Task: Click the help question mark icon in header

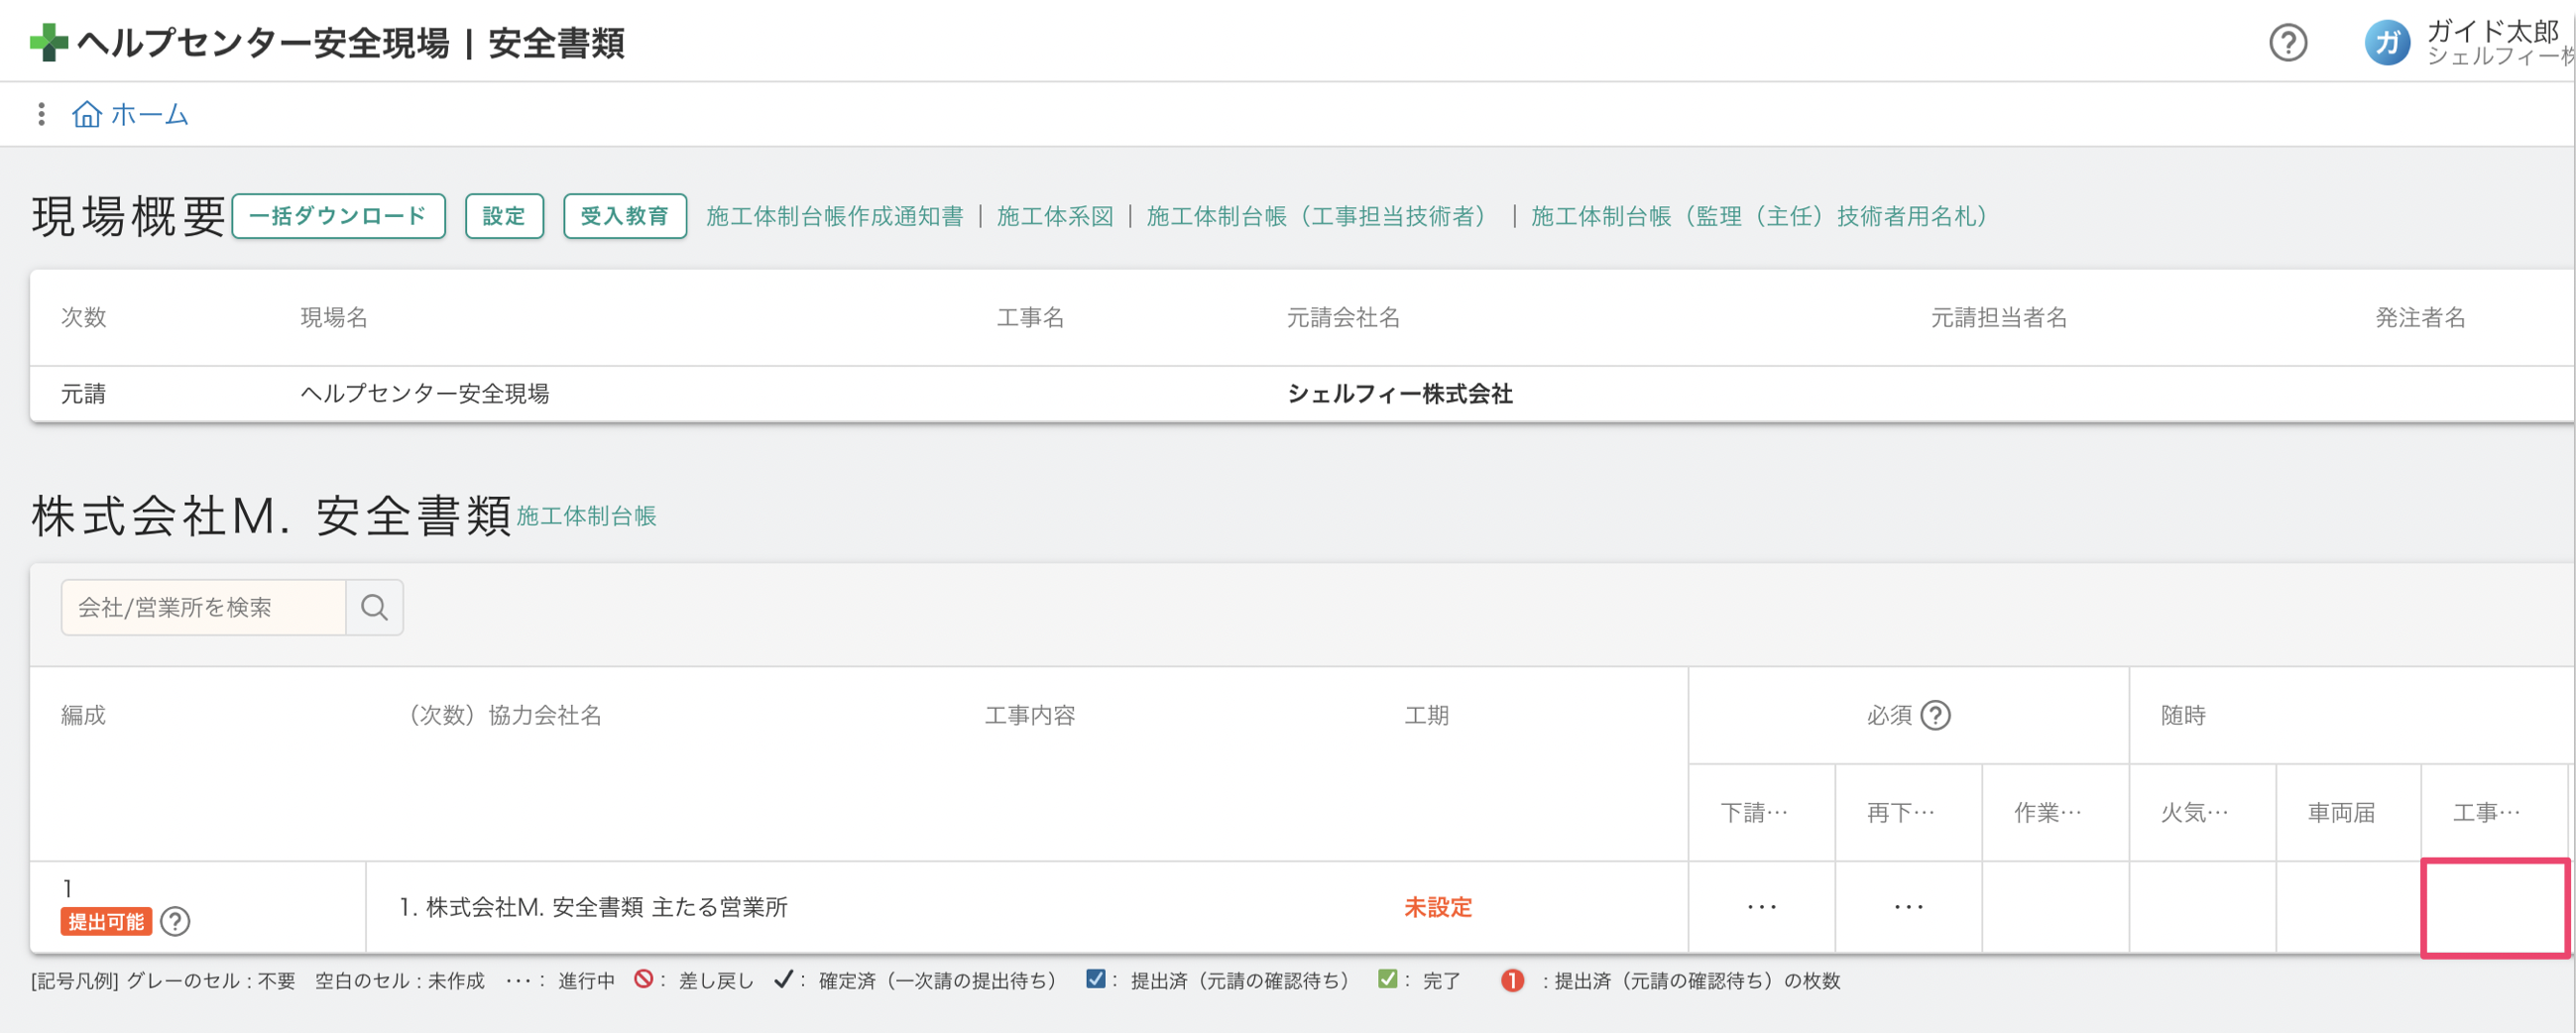Action: click(2287, 43)
